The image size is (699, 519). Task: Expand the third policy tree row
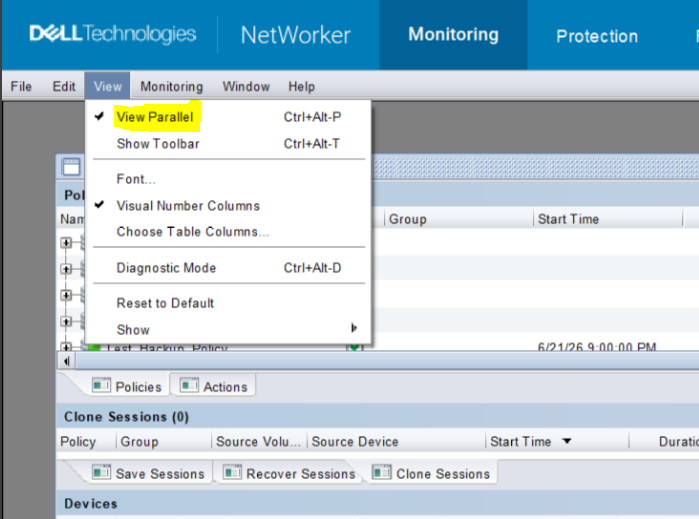tap(66, 295)
